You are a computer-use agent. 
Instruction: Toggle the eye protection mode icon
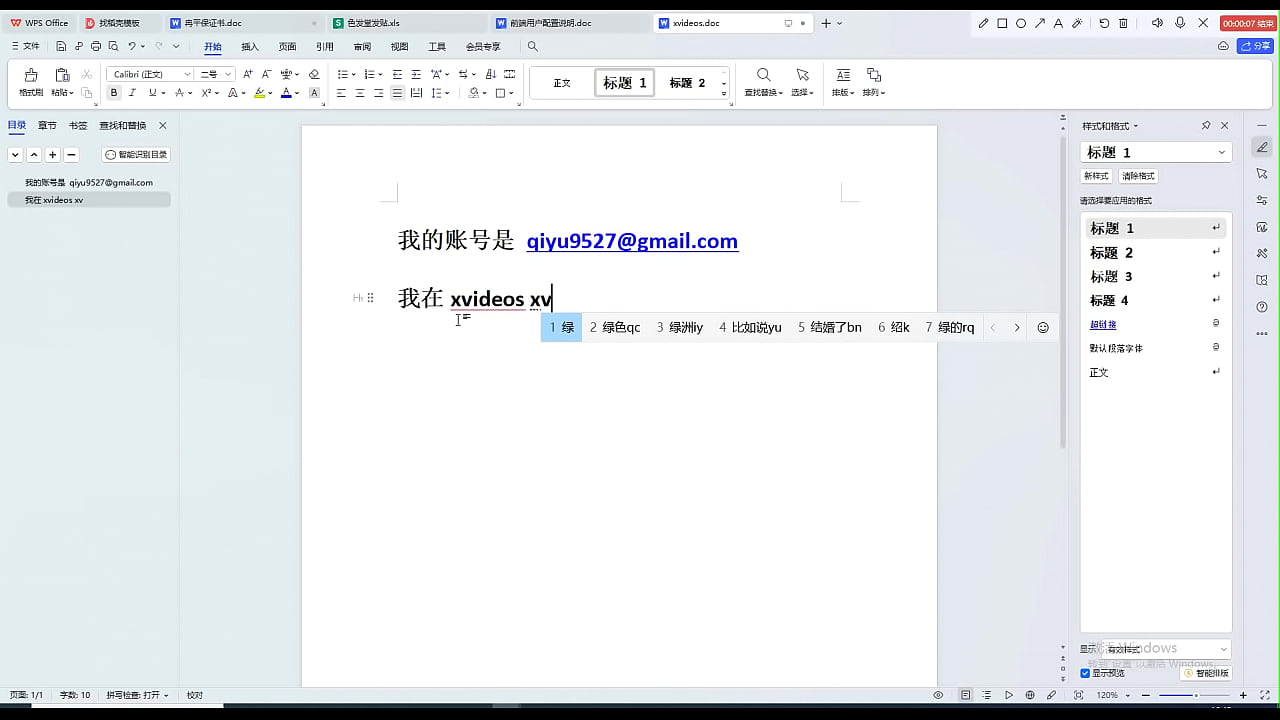938,695
